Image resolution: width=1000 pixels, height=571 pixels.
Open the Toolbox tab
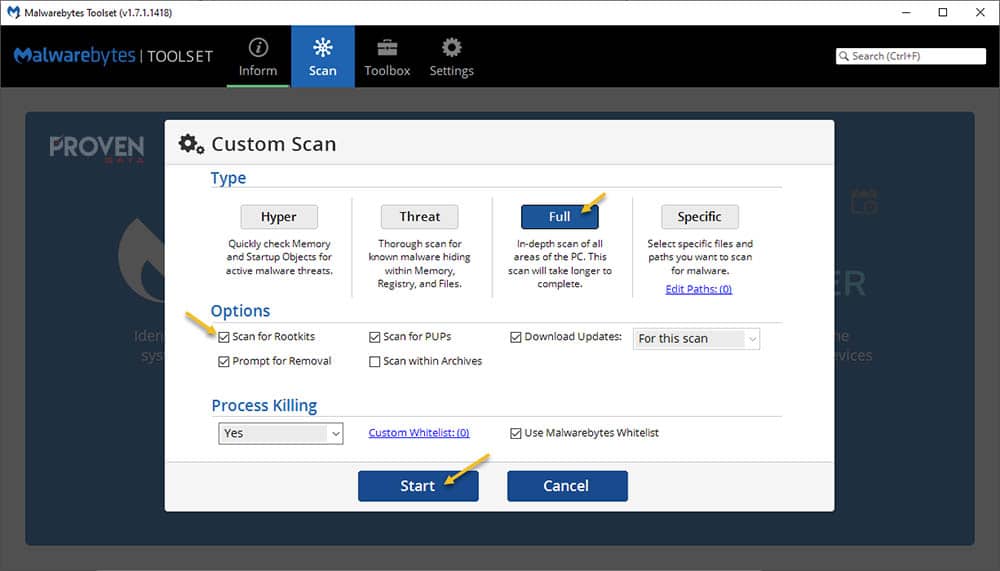pos(387,57)
